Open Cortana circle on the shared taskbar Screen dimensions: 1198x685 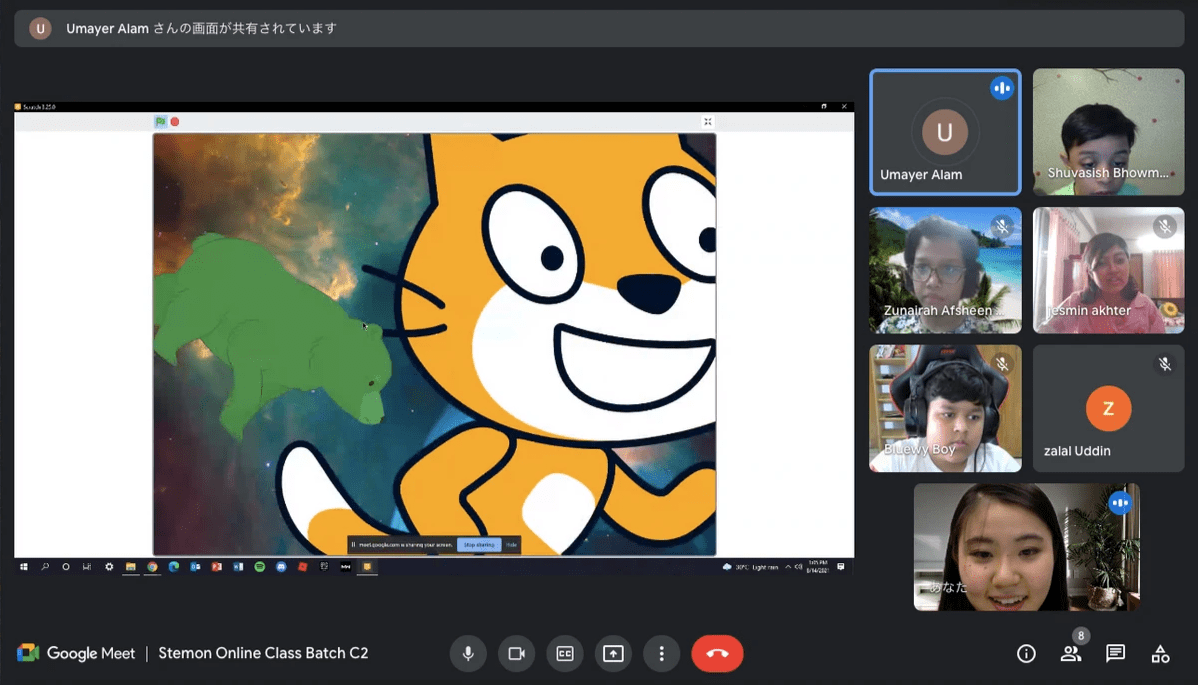[66, 567]
